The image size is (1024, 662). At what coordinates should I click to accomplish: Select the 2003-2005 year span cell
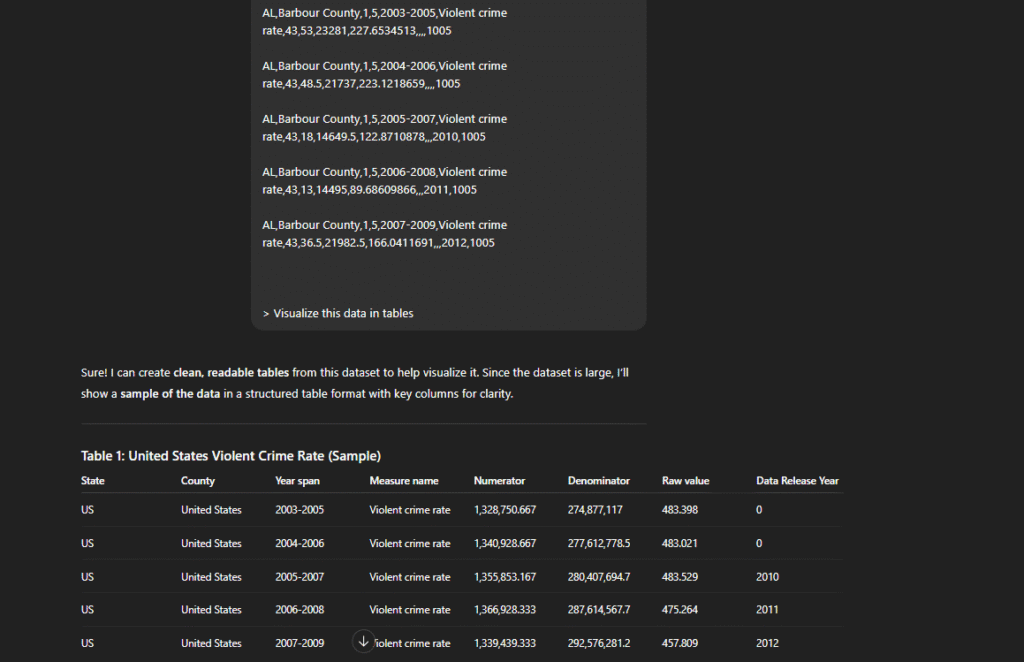point(299,510)
